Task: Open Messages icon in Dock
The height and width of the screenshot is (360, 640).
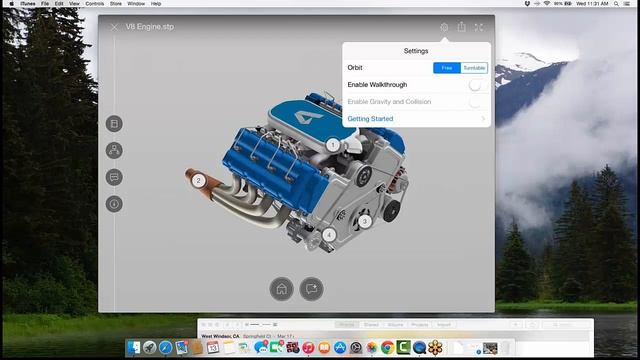Action: (260, 347)
